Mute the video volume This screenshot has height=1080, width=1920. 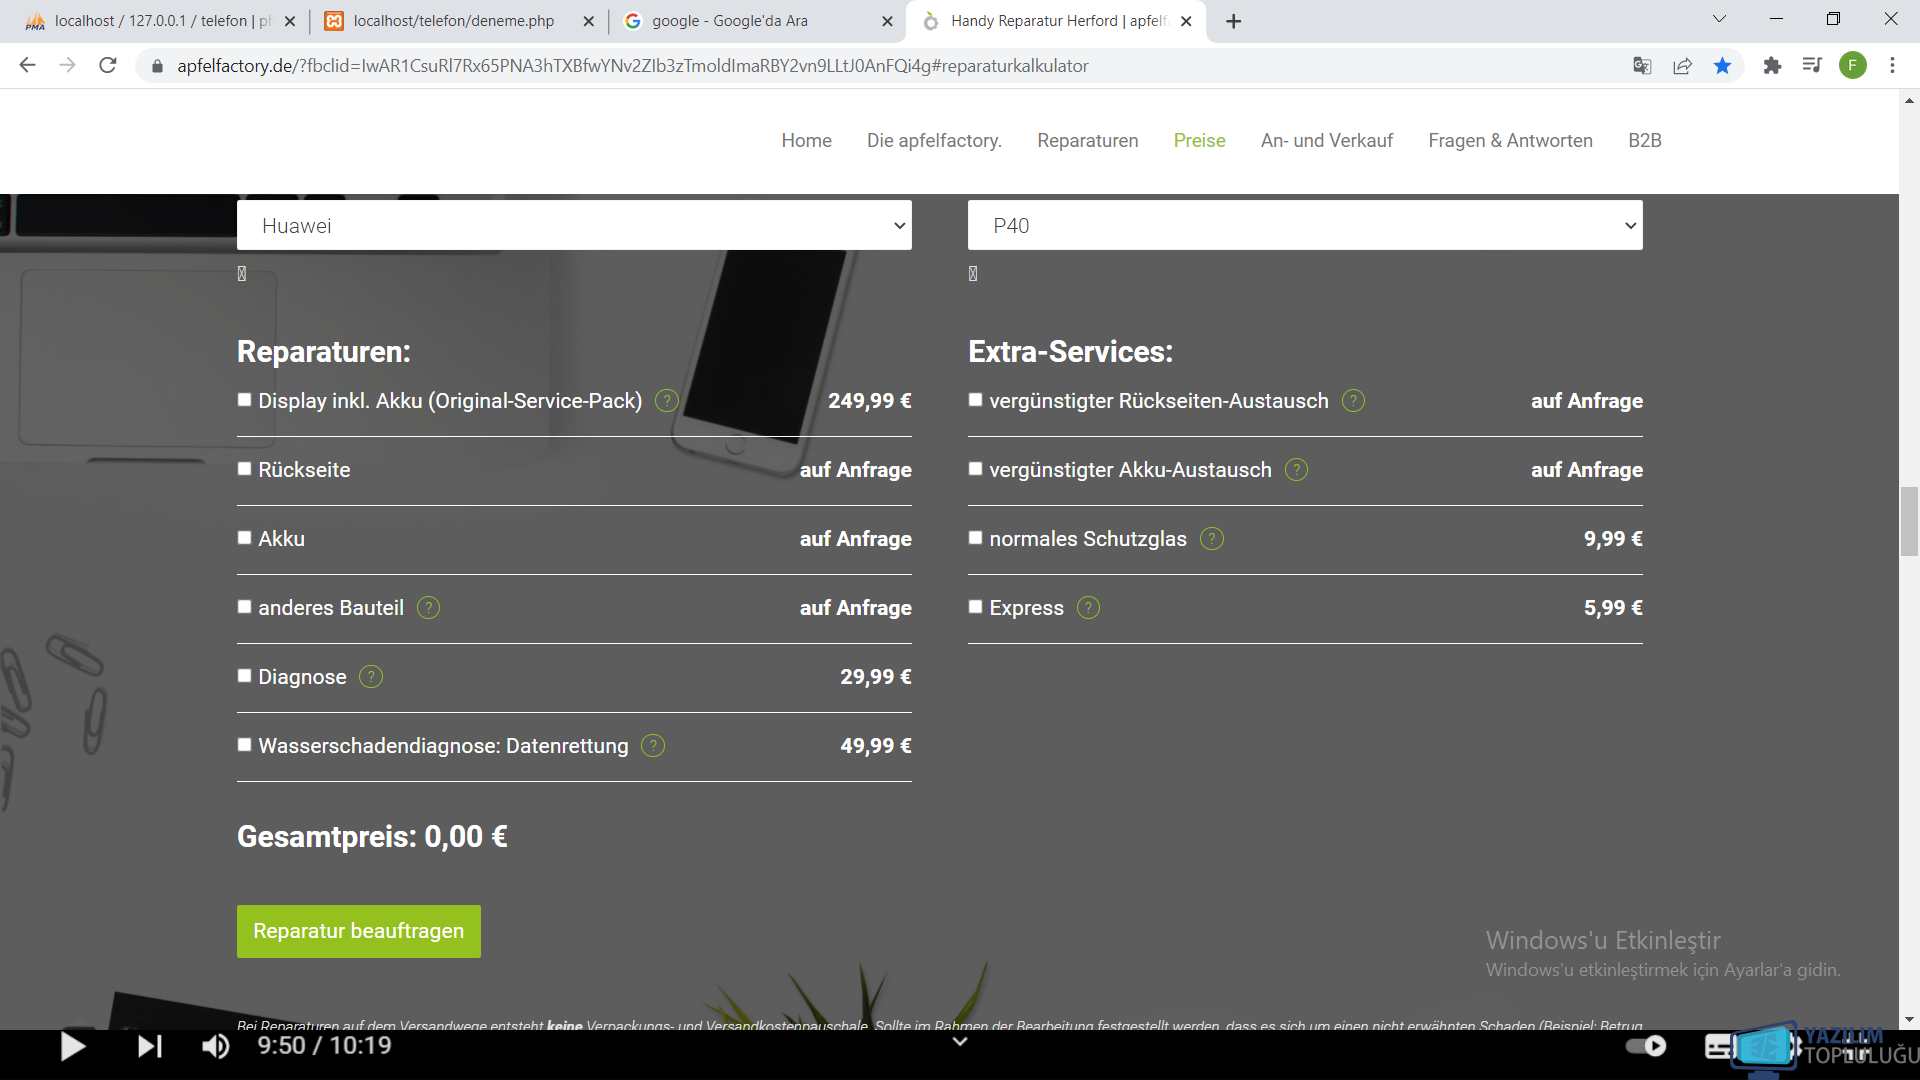[x=215, y=1046]
